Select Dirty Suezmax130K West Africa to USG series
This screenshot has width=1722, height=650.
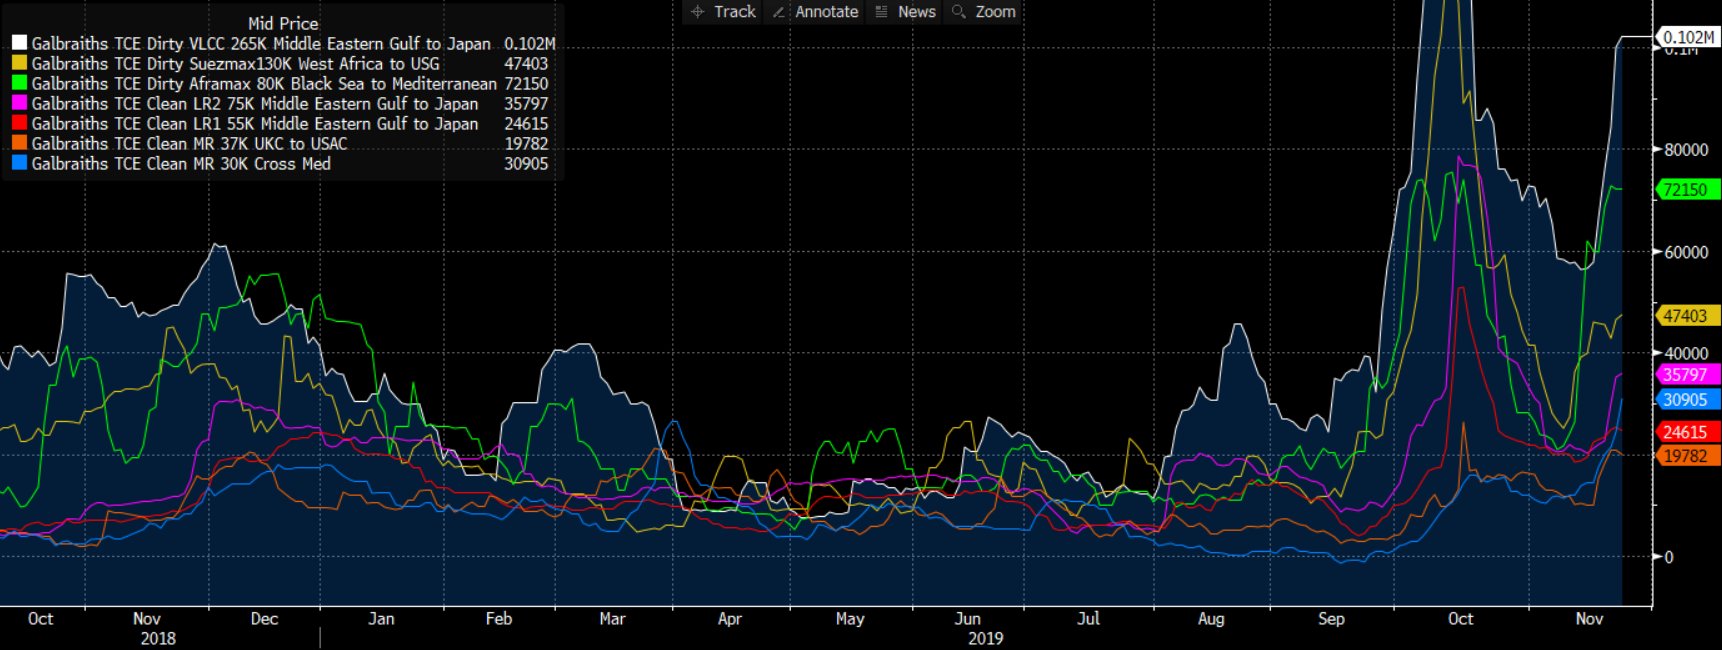[x=235, y=64]
